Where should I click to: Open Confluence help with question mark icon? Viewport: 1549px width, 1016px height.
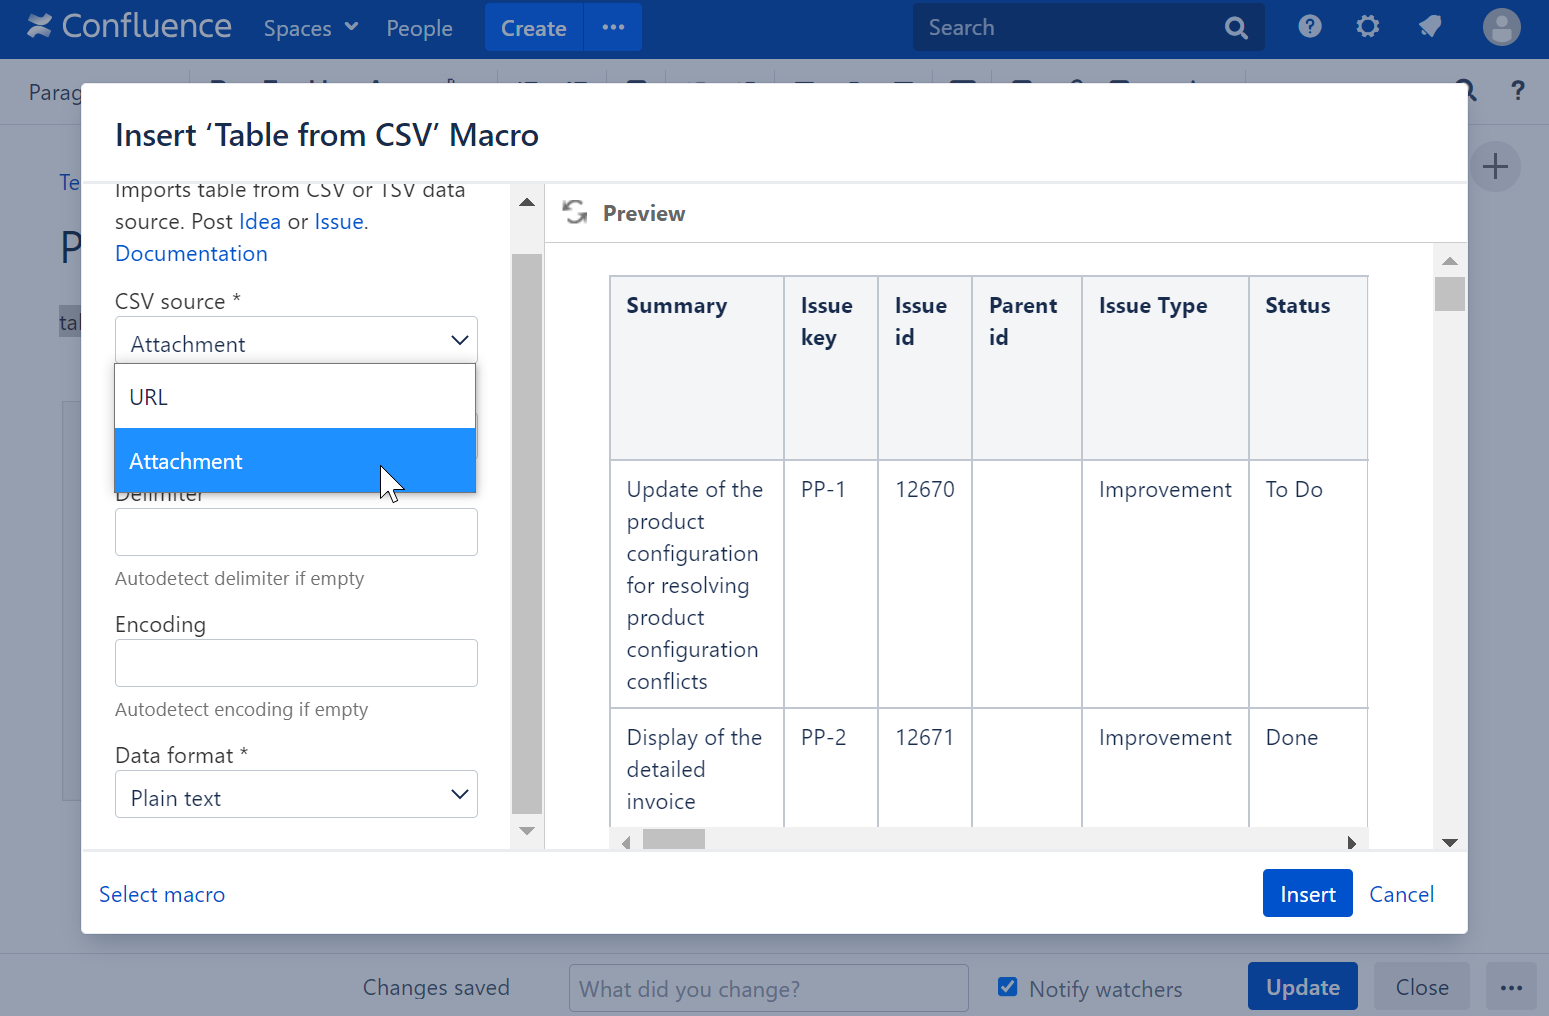1309,27
